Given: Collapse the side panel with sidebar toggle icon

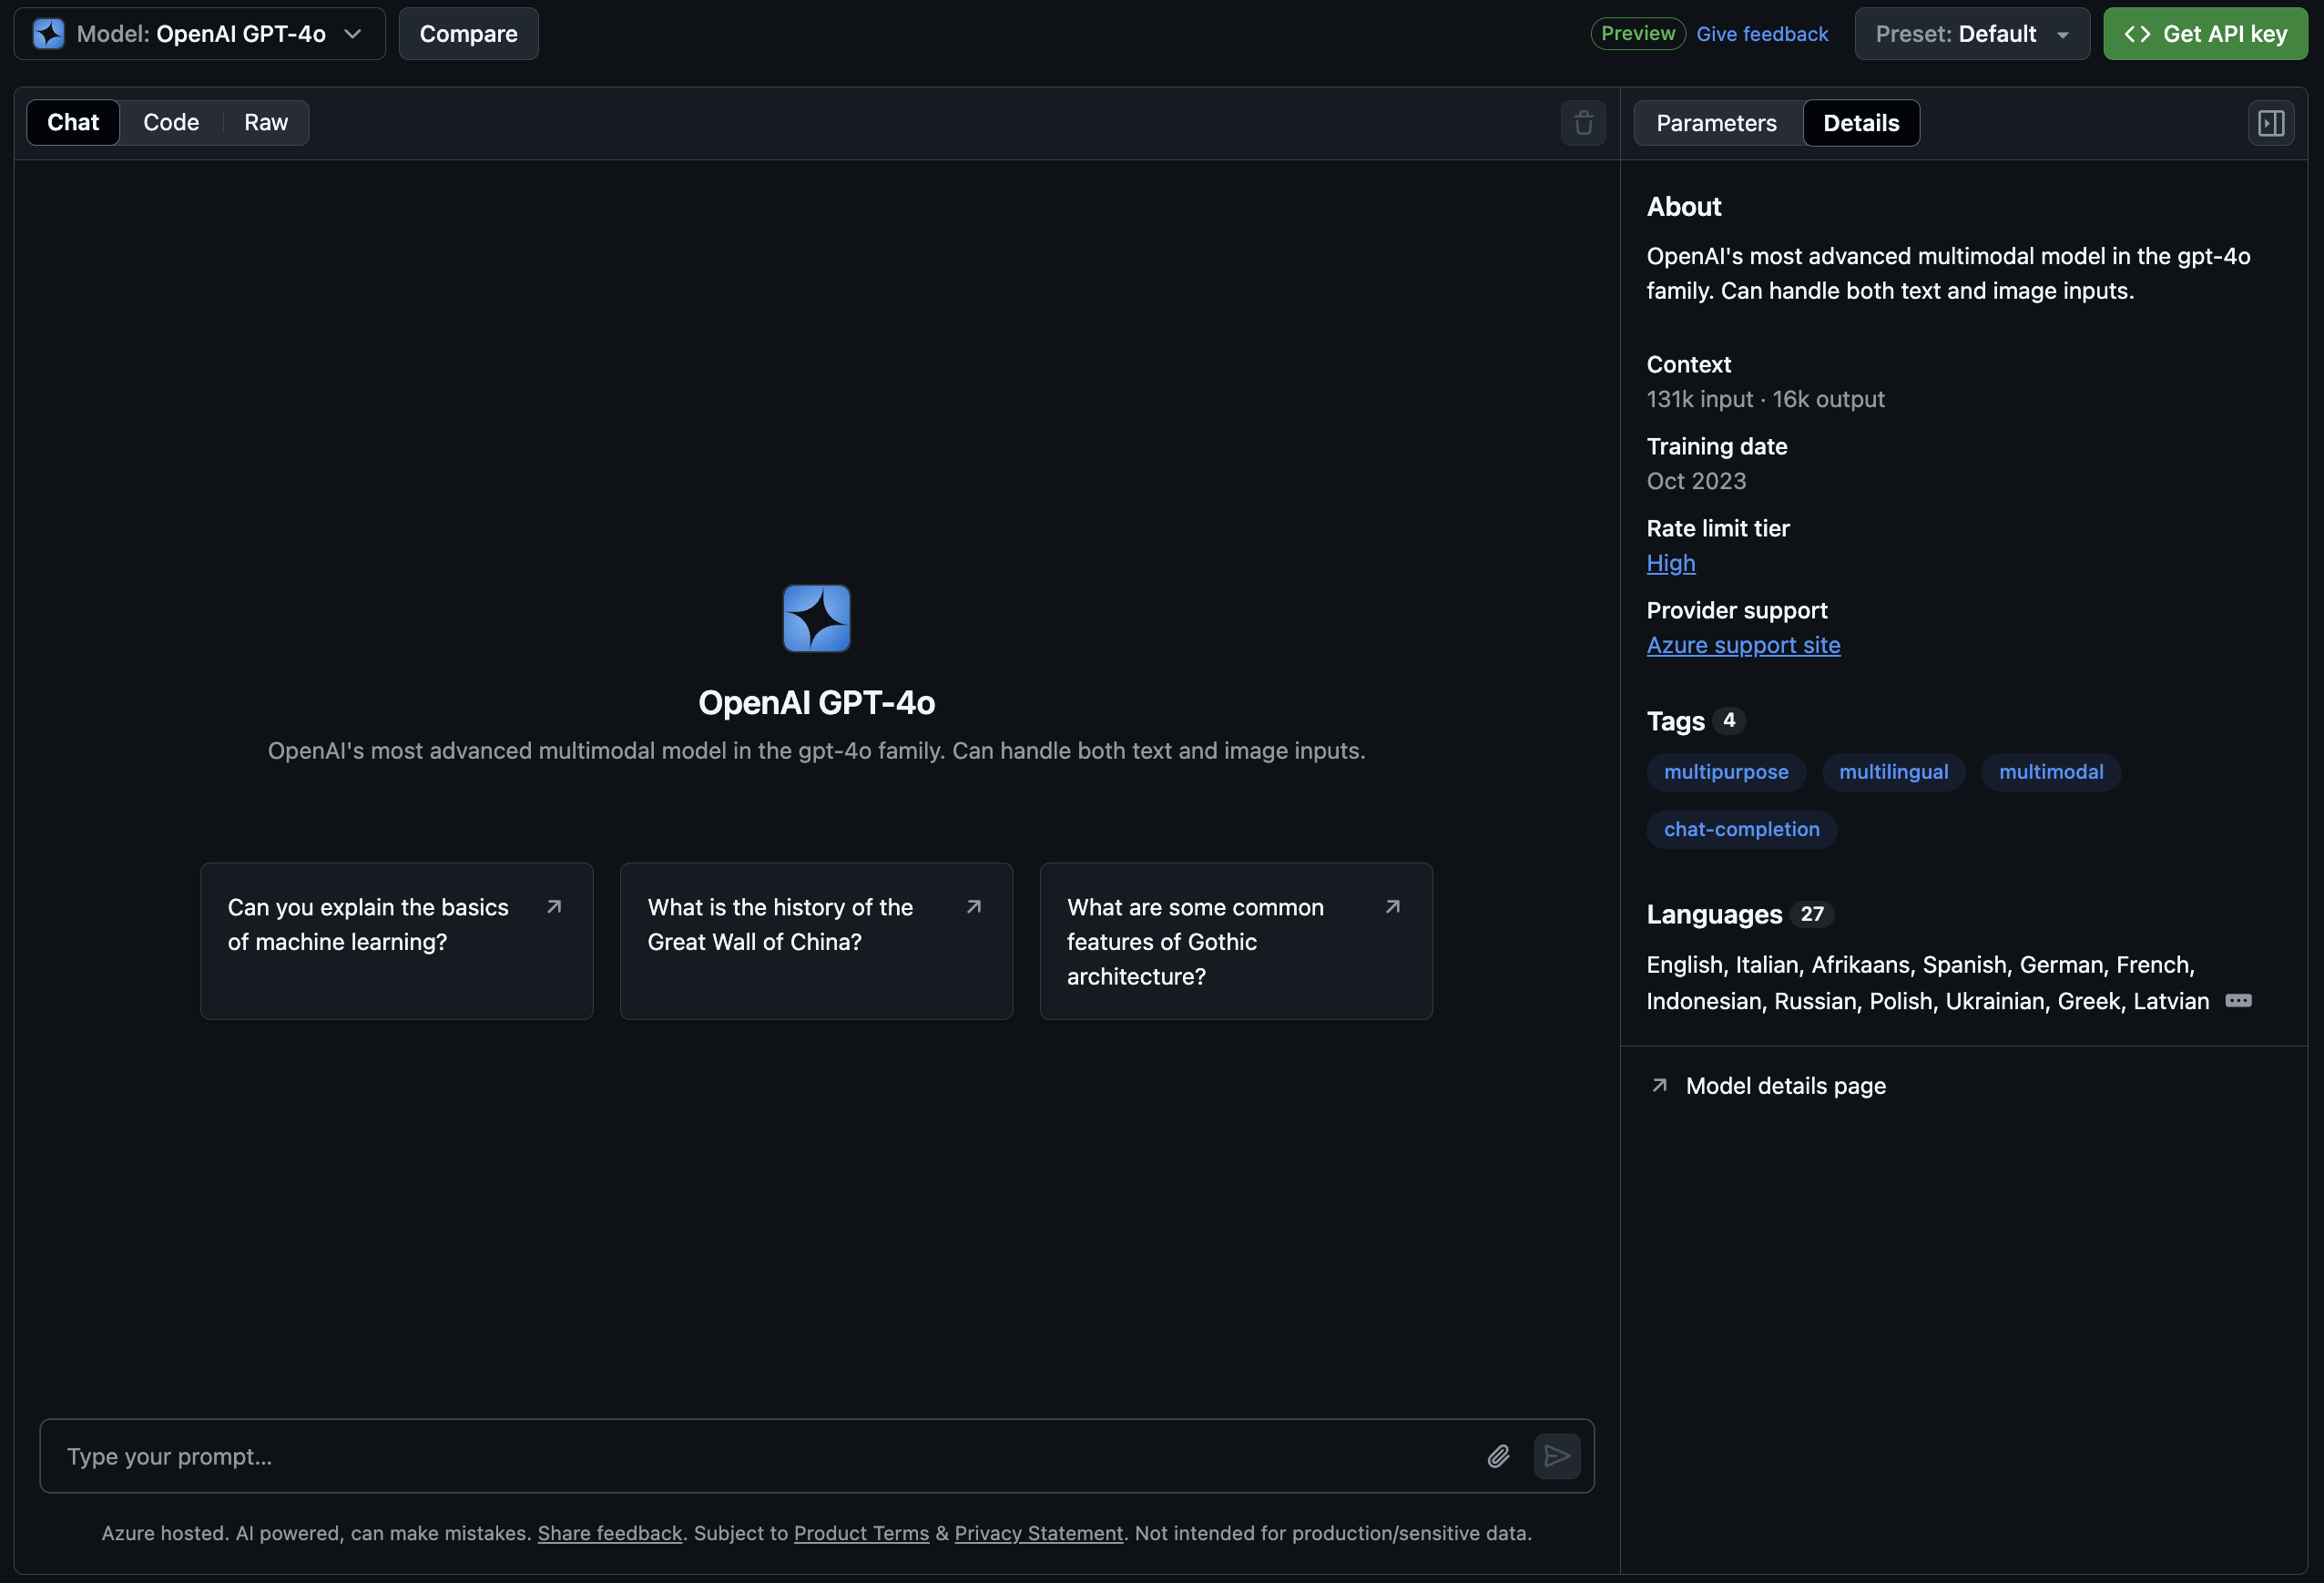Looking at the screenshot, I should pyautogui.click(x=2271, y=123).
